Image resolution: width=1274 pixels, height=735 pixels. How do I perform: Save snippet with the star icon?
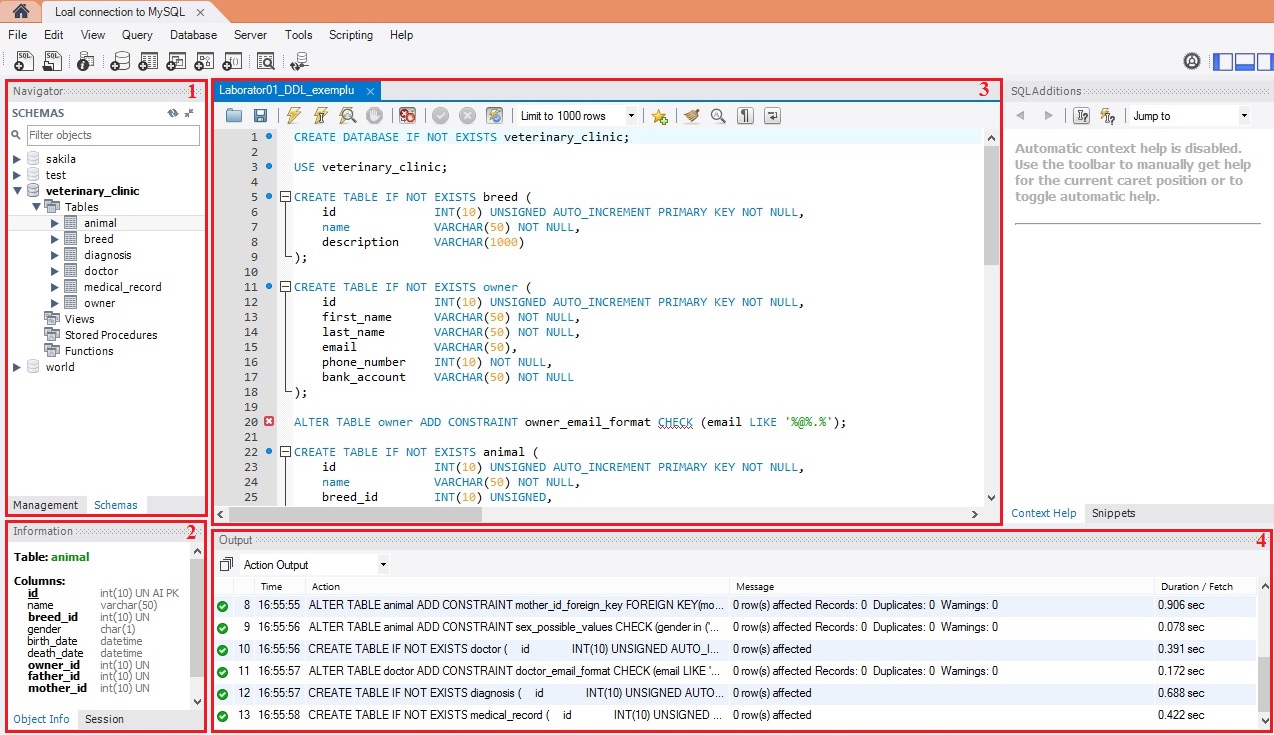click(659, 116)
